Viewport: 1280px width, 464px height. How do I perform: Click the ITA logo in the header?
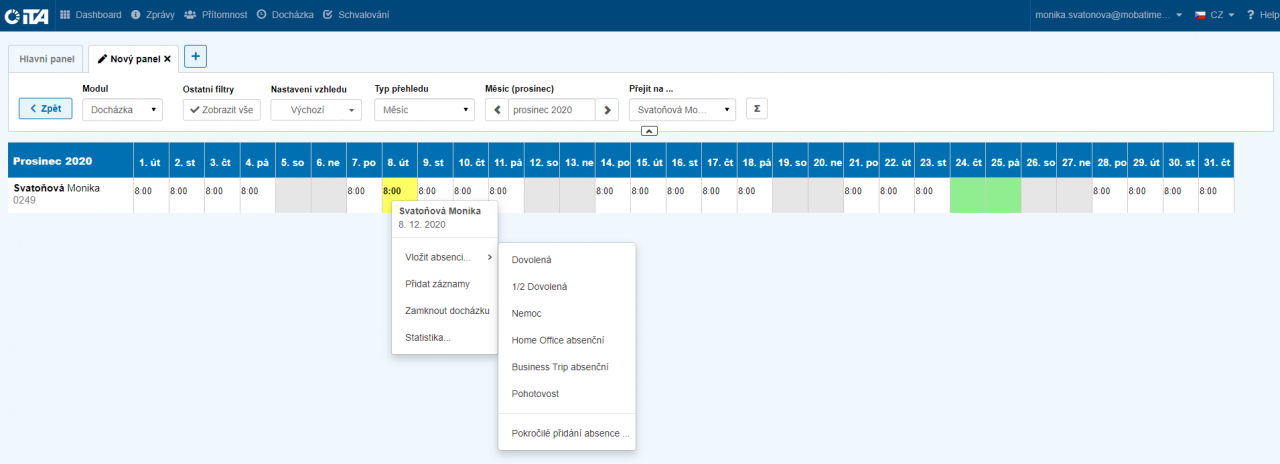[x=27, y=15]
